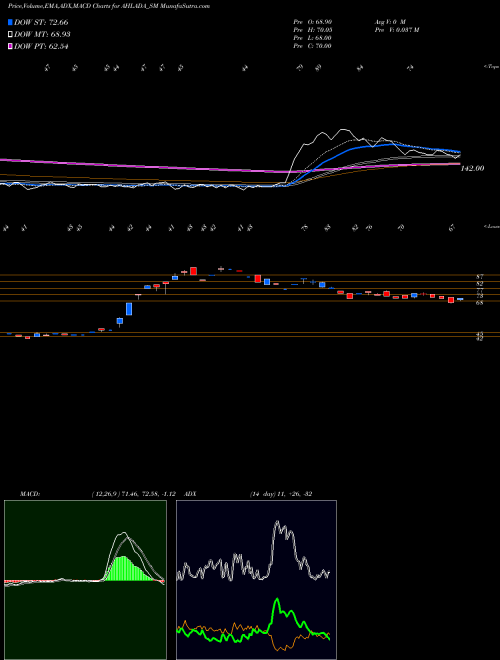
Task: Click the peak of the white EMA line
Action: [344, 130]
